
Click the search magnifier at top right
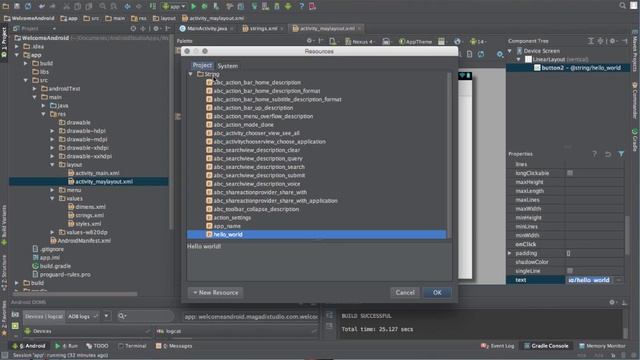coord(622,6)
